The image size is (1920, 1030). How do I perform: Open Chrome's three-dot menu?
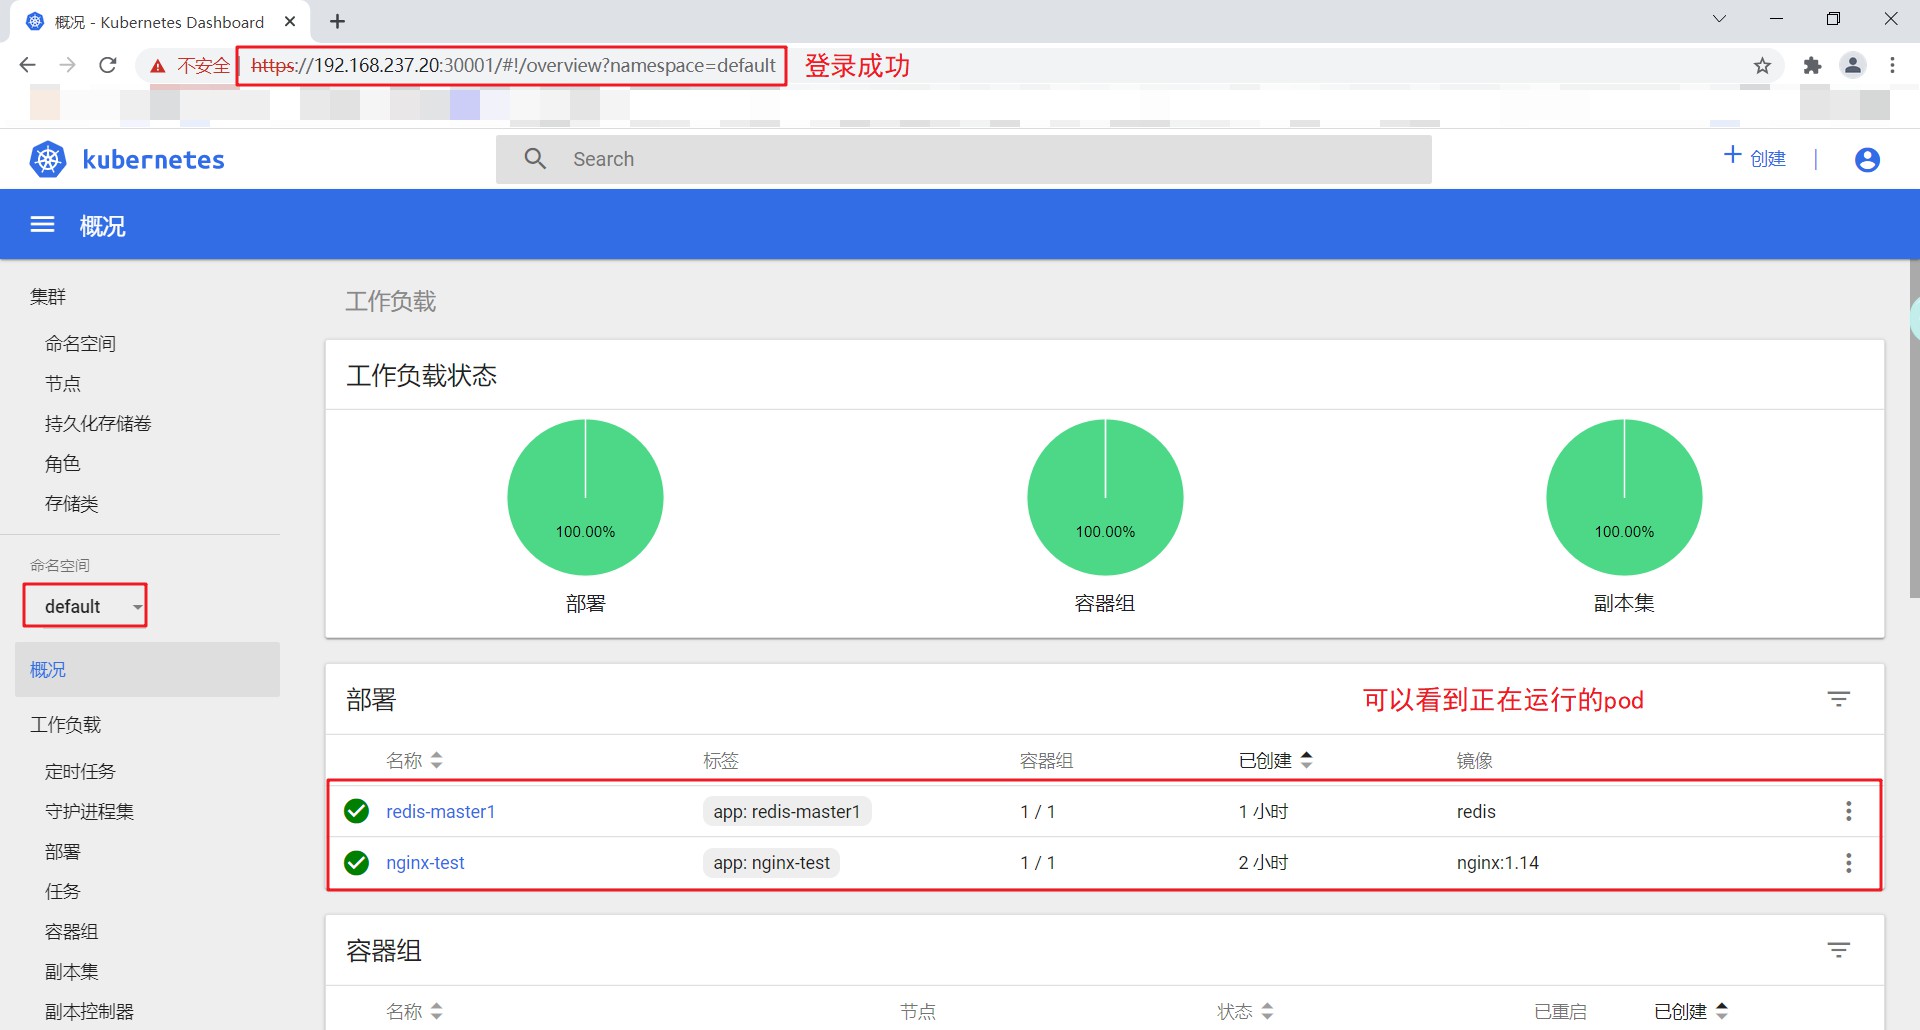[1892, 65]
